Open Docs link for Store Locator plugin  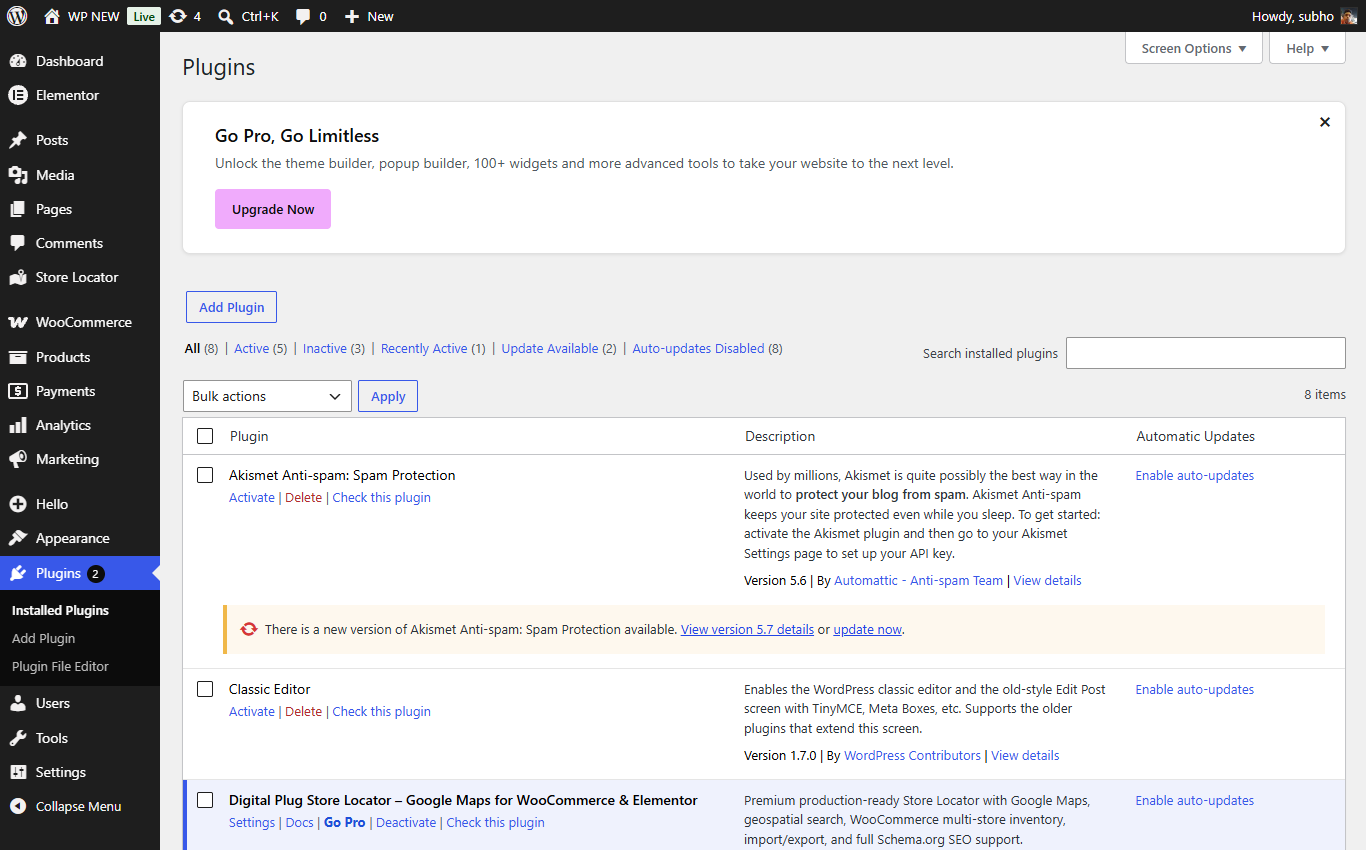(x=299, y=822)
